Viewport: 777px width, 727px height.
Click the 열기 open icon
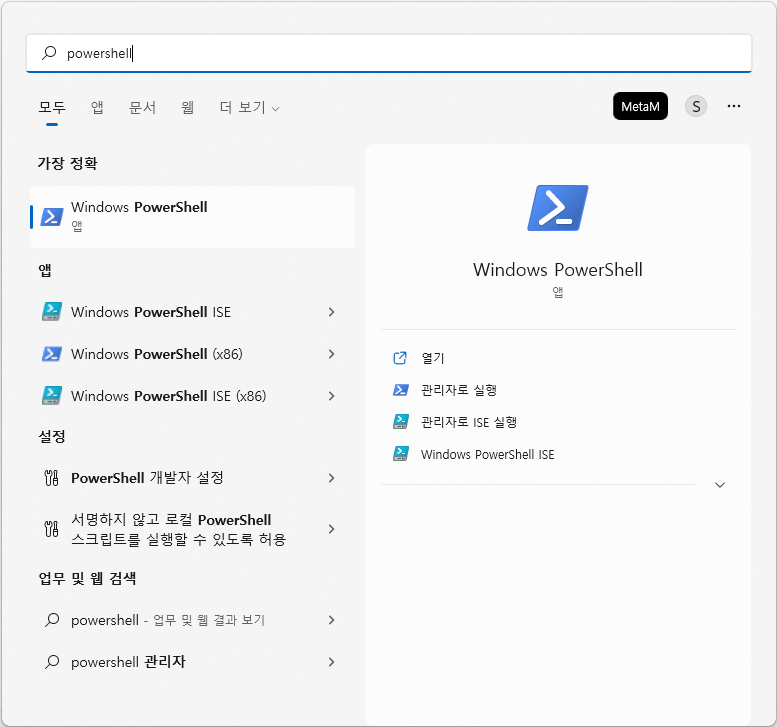(400, 358)
